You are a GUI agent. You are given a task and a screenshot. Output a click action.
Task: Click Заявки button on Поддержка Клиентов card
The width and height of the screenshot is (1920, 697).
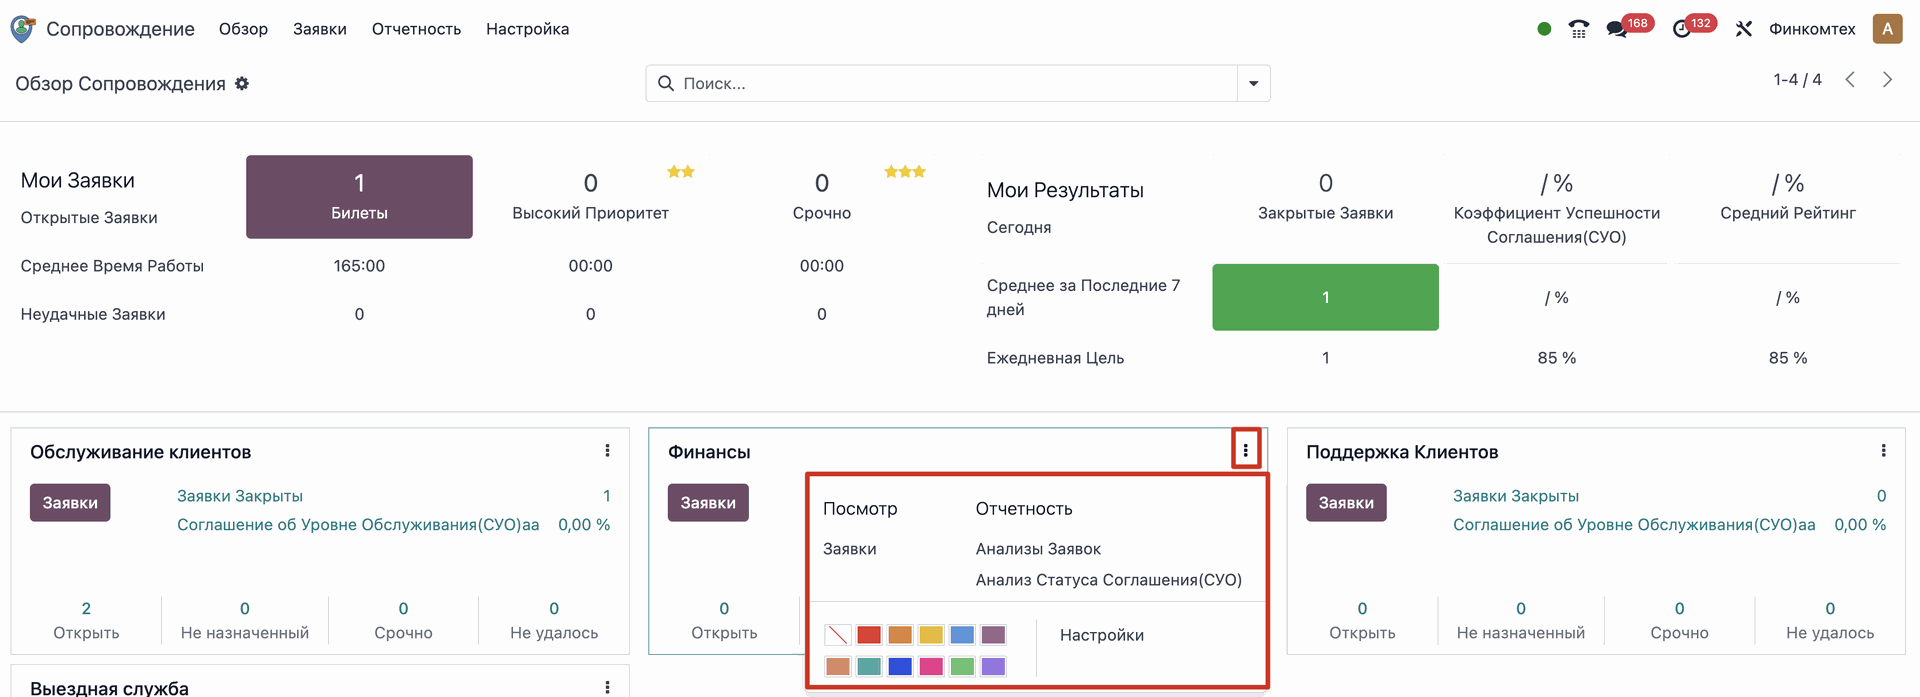click(1346, 502)
